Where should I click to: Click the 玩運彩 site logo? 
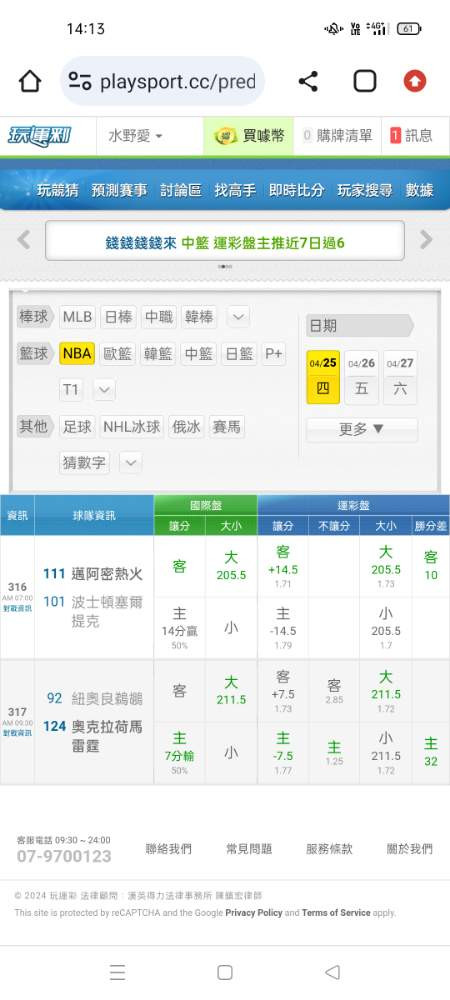tap(39, 136)
